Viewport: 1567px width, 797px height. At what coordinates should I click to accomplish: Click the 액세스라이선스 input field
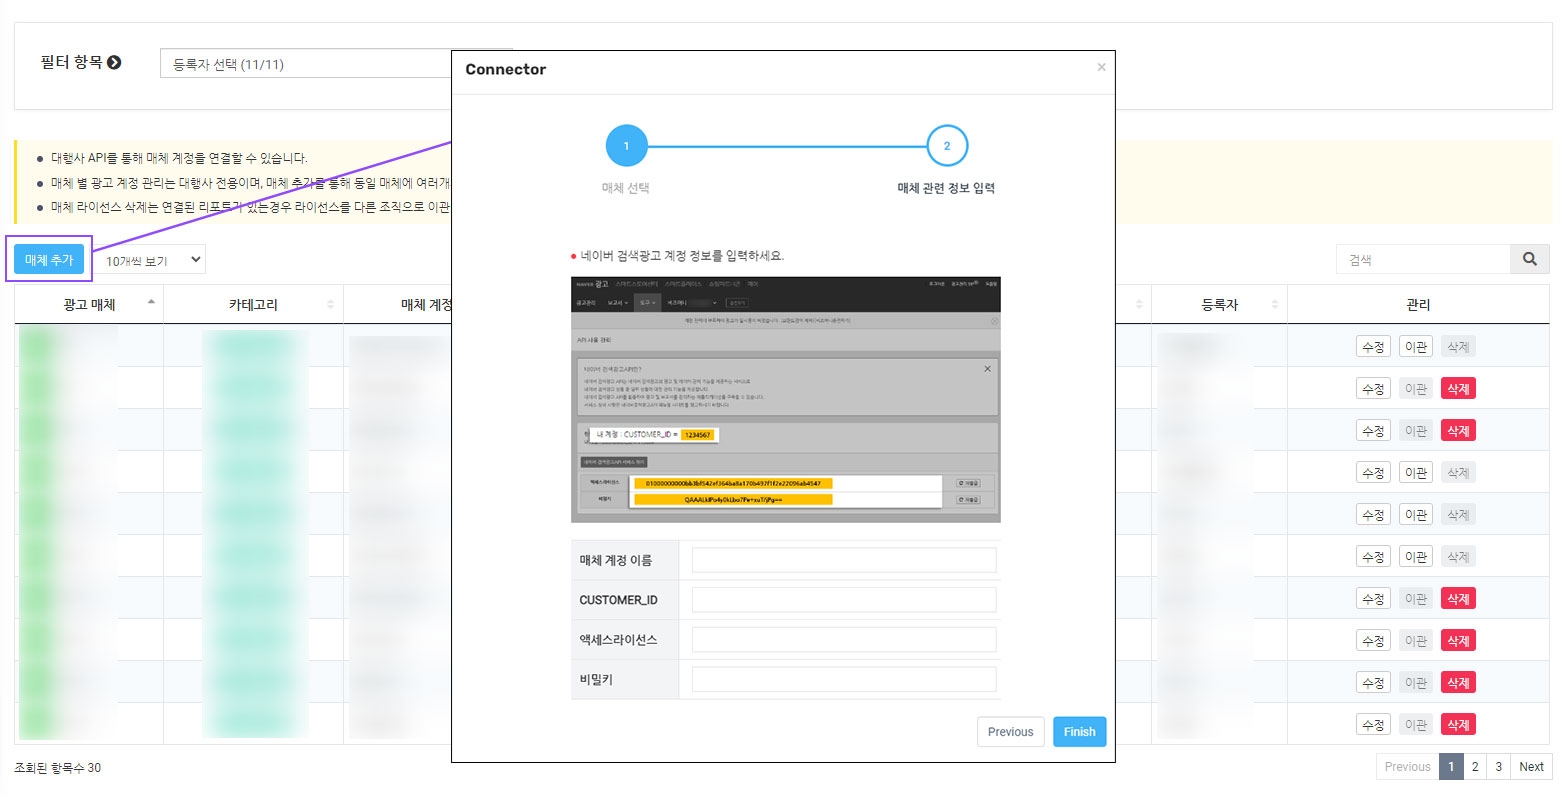point(843,640)
